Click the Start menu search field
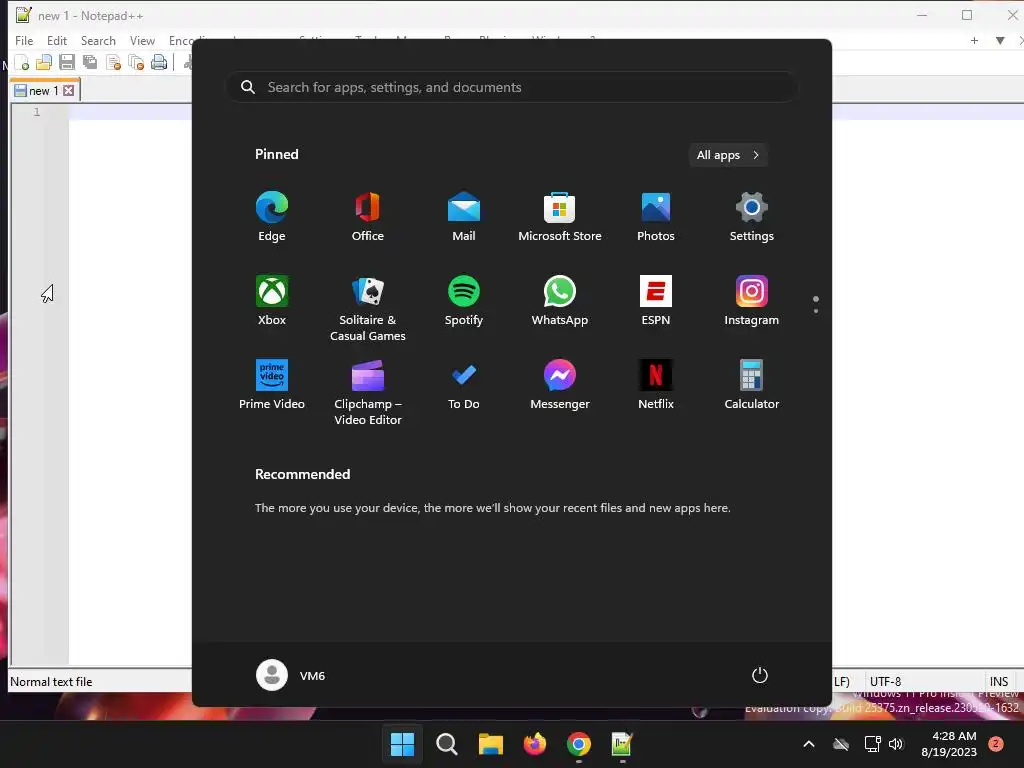The width and height of the screenshot is (1024, 768). [511, 87]
